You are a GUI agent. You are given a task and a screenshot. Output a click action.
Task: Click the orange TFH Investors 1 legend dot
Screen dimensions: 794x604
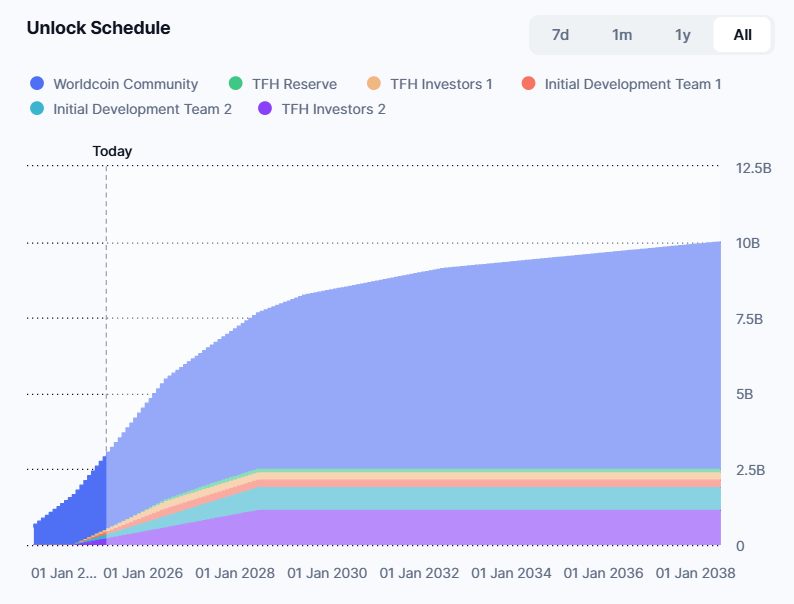point(374,84)
